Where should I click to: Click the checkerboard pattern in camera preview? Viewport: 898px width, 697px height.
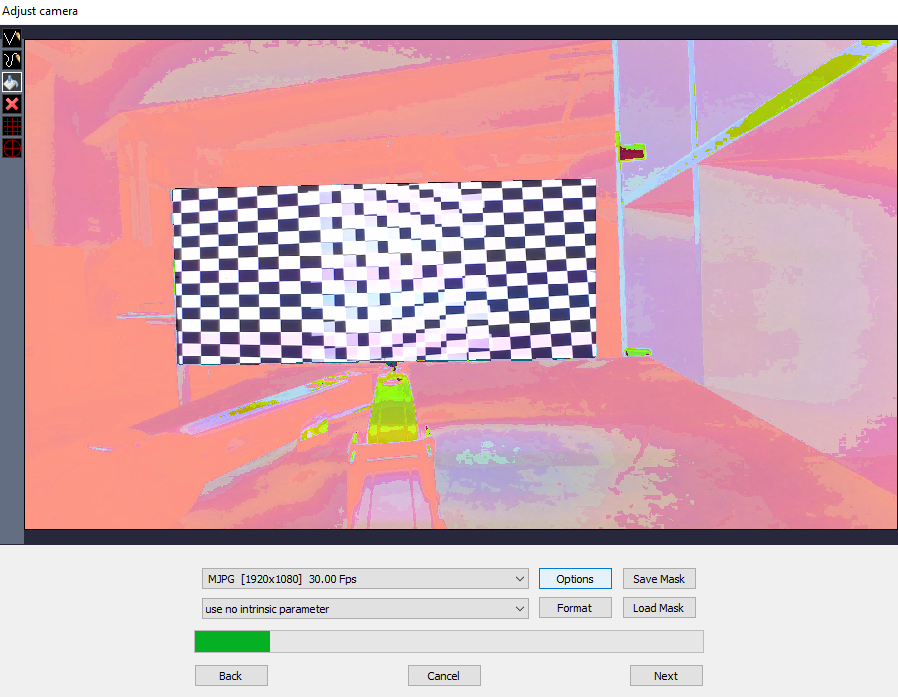point(385,272)
